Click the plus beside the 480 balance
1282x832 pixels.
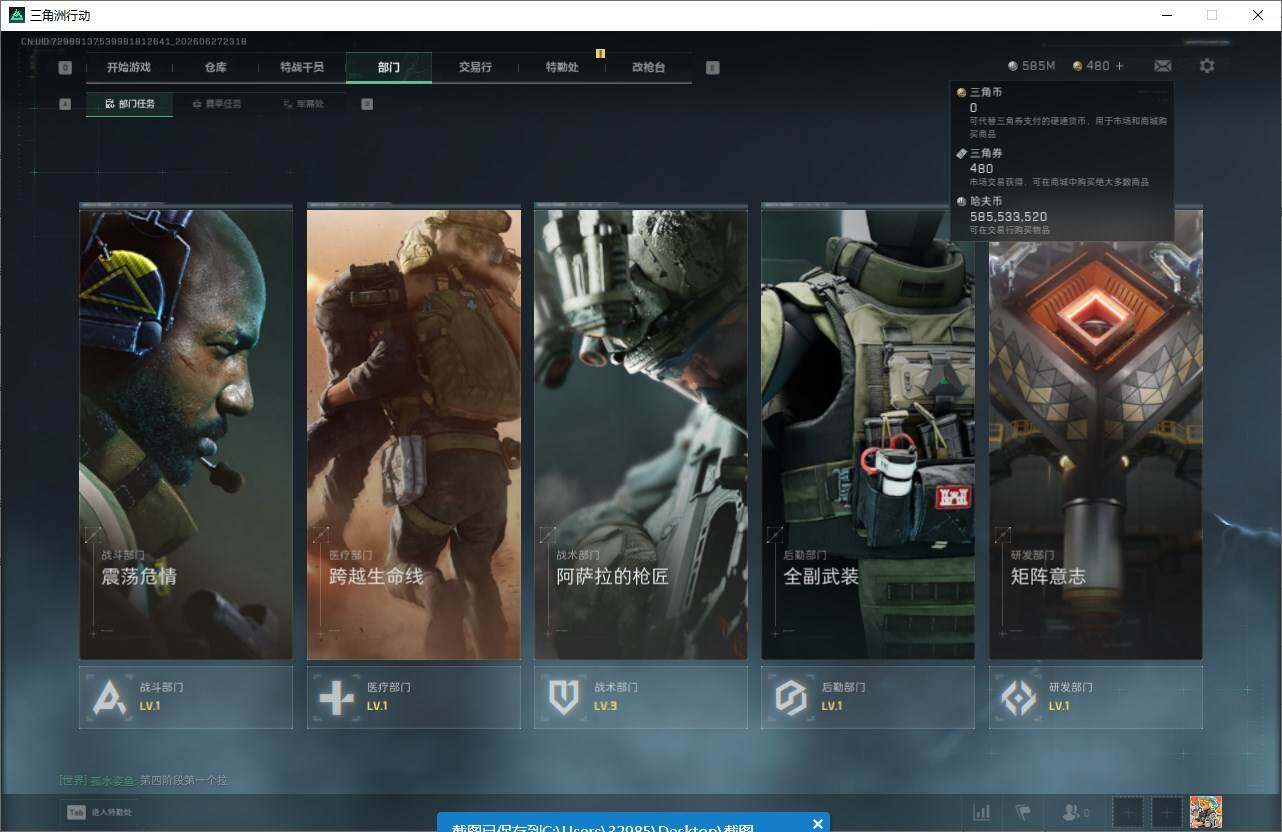click(x=1119, y=66)
